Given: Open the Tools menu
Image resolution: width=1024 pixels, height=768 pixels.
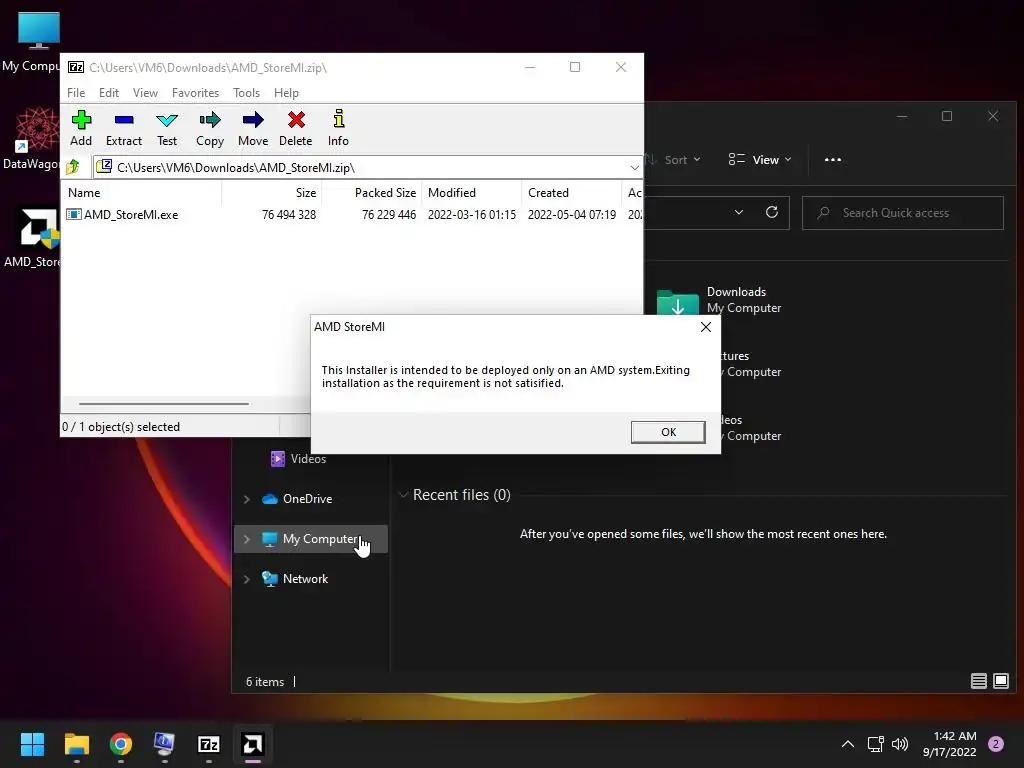Looking at the screenshot, I should (x=246, y=93).
